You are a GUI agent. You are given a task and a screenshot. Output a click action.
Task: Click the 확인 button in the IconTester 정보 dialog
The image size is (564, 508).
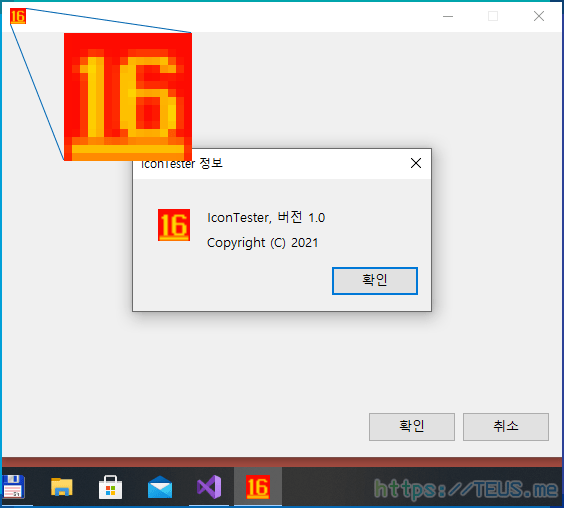(x=375, y=281)
